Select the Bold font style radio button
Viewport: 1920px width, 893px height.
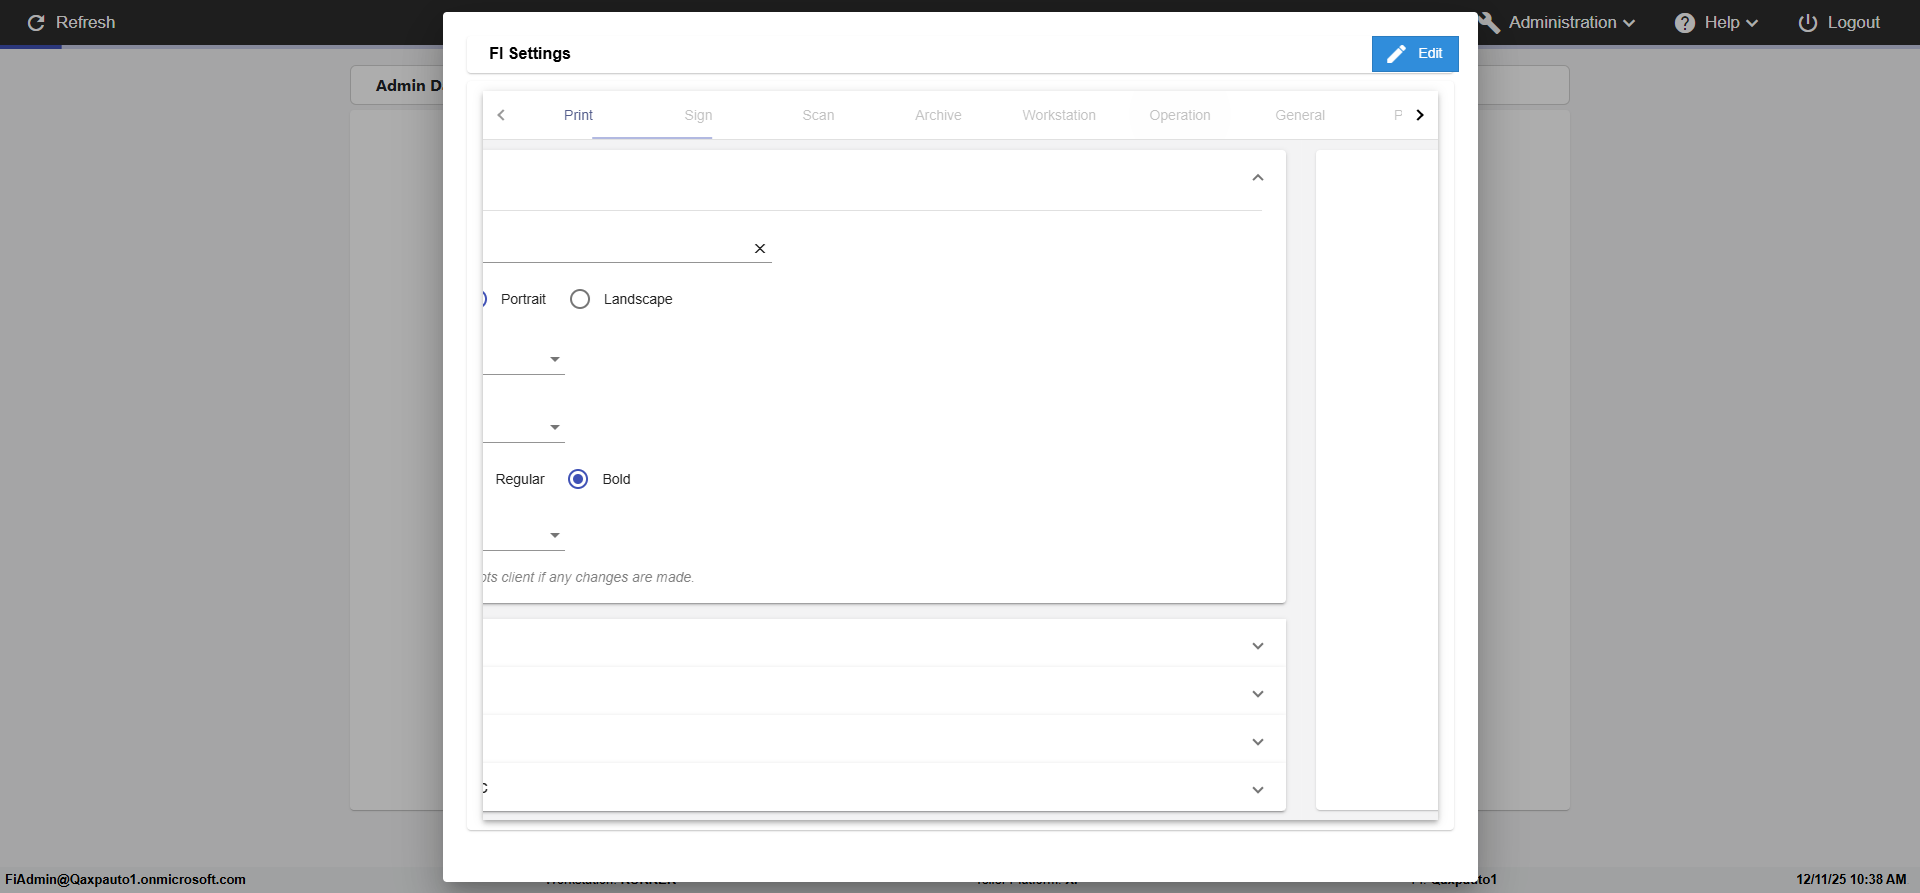[578, 479]
